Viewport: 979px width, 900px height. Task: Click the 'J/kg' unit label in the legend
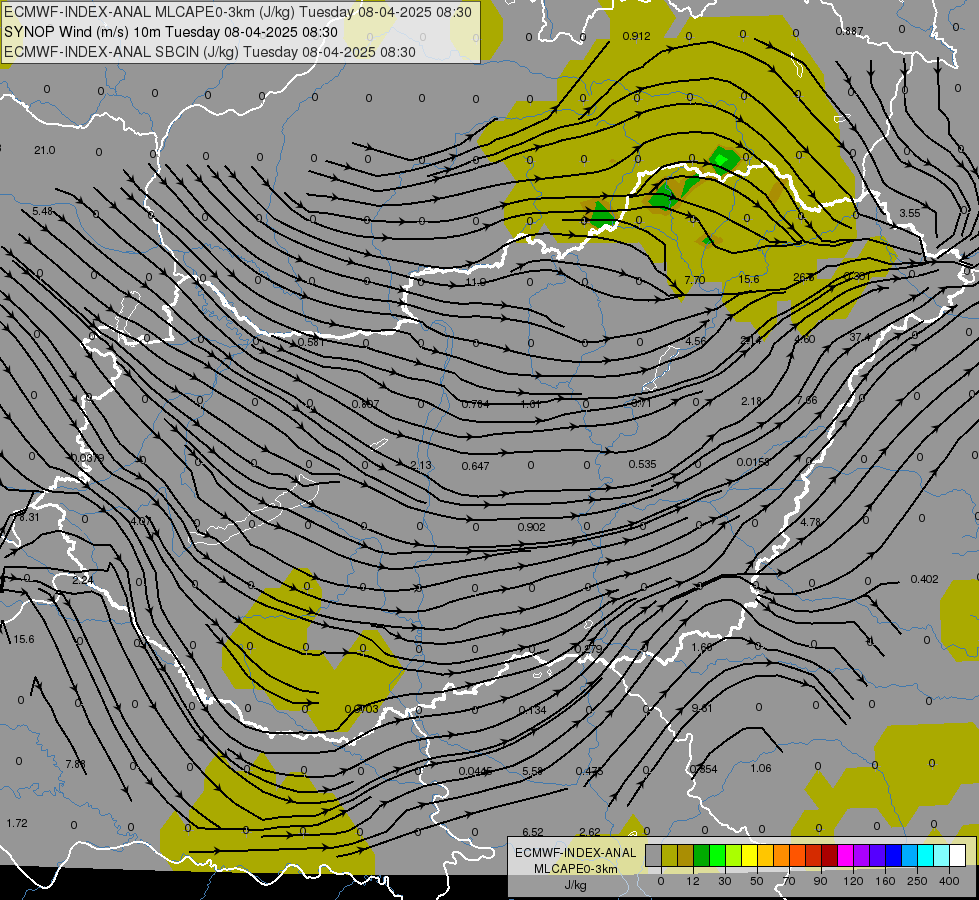pyautogui.click(x=575, y=885)
